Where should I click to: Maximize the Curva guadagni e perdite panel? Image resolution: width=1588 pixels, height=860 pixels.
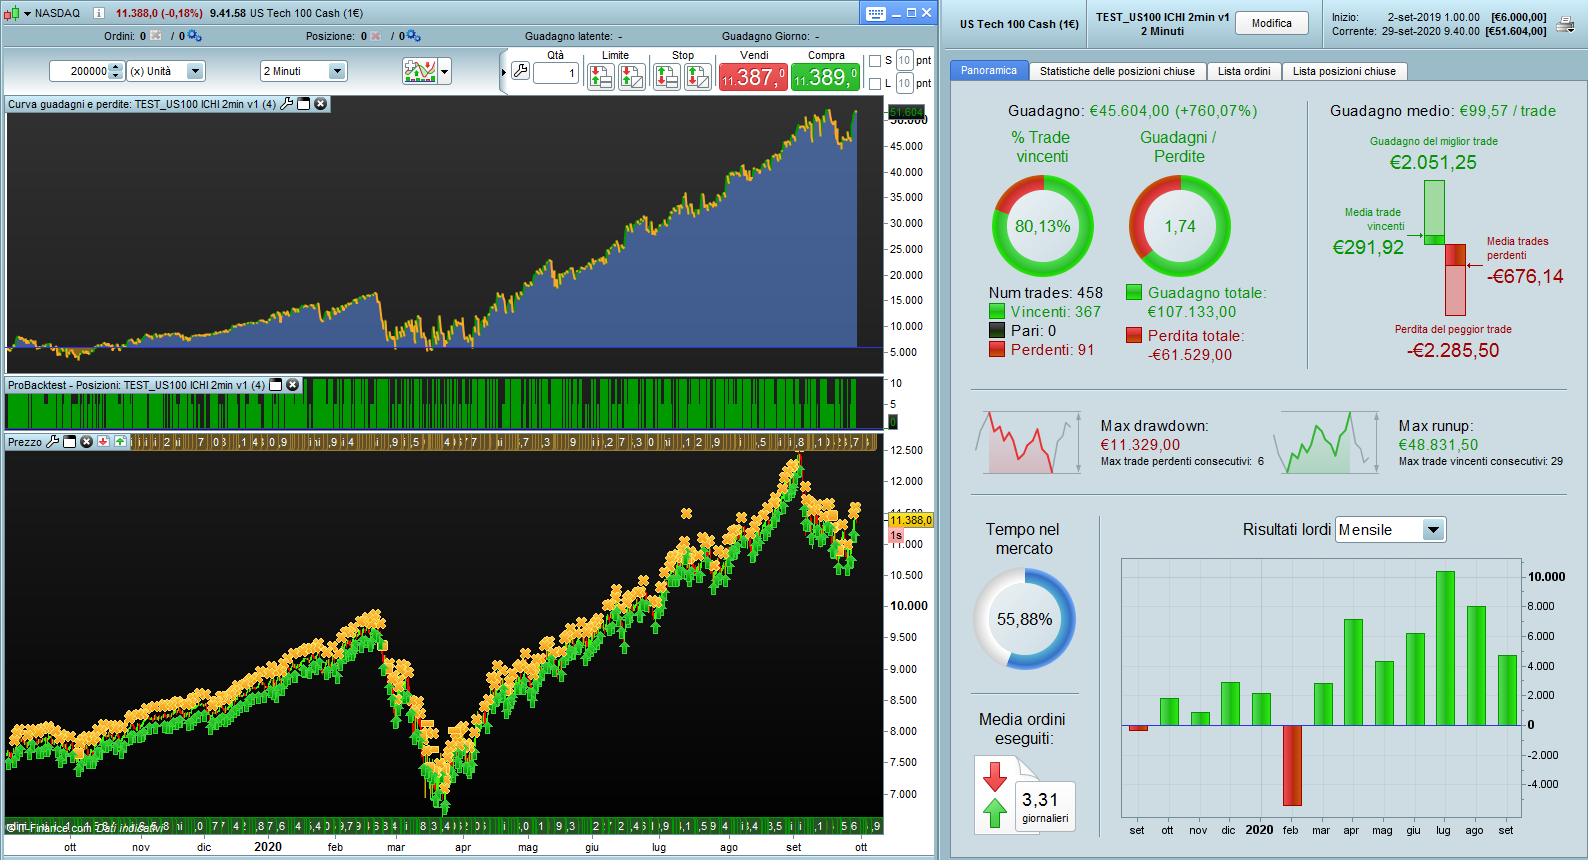[x=304, y=104]
